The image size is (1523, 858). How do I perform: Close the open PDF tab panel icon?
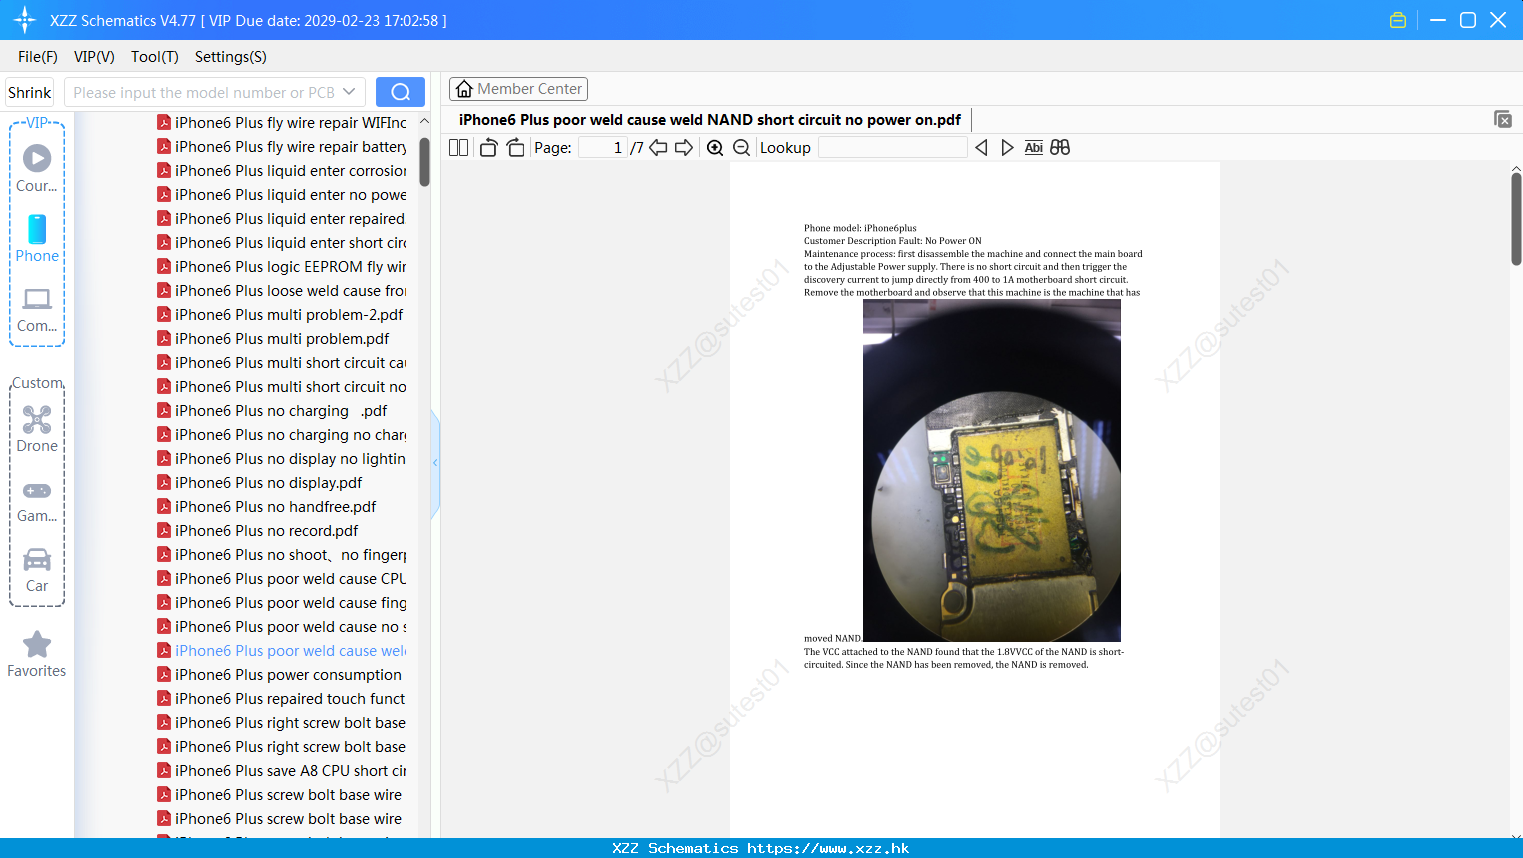click(1503, 119)
